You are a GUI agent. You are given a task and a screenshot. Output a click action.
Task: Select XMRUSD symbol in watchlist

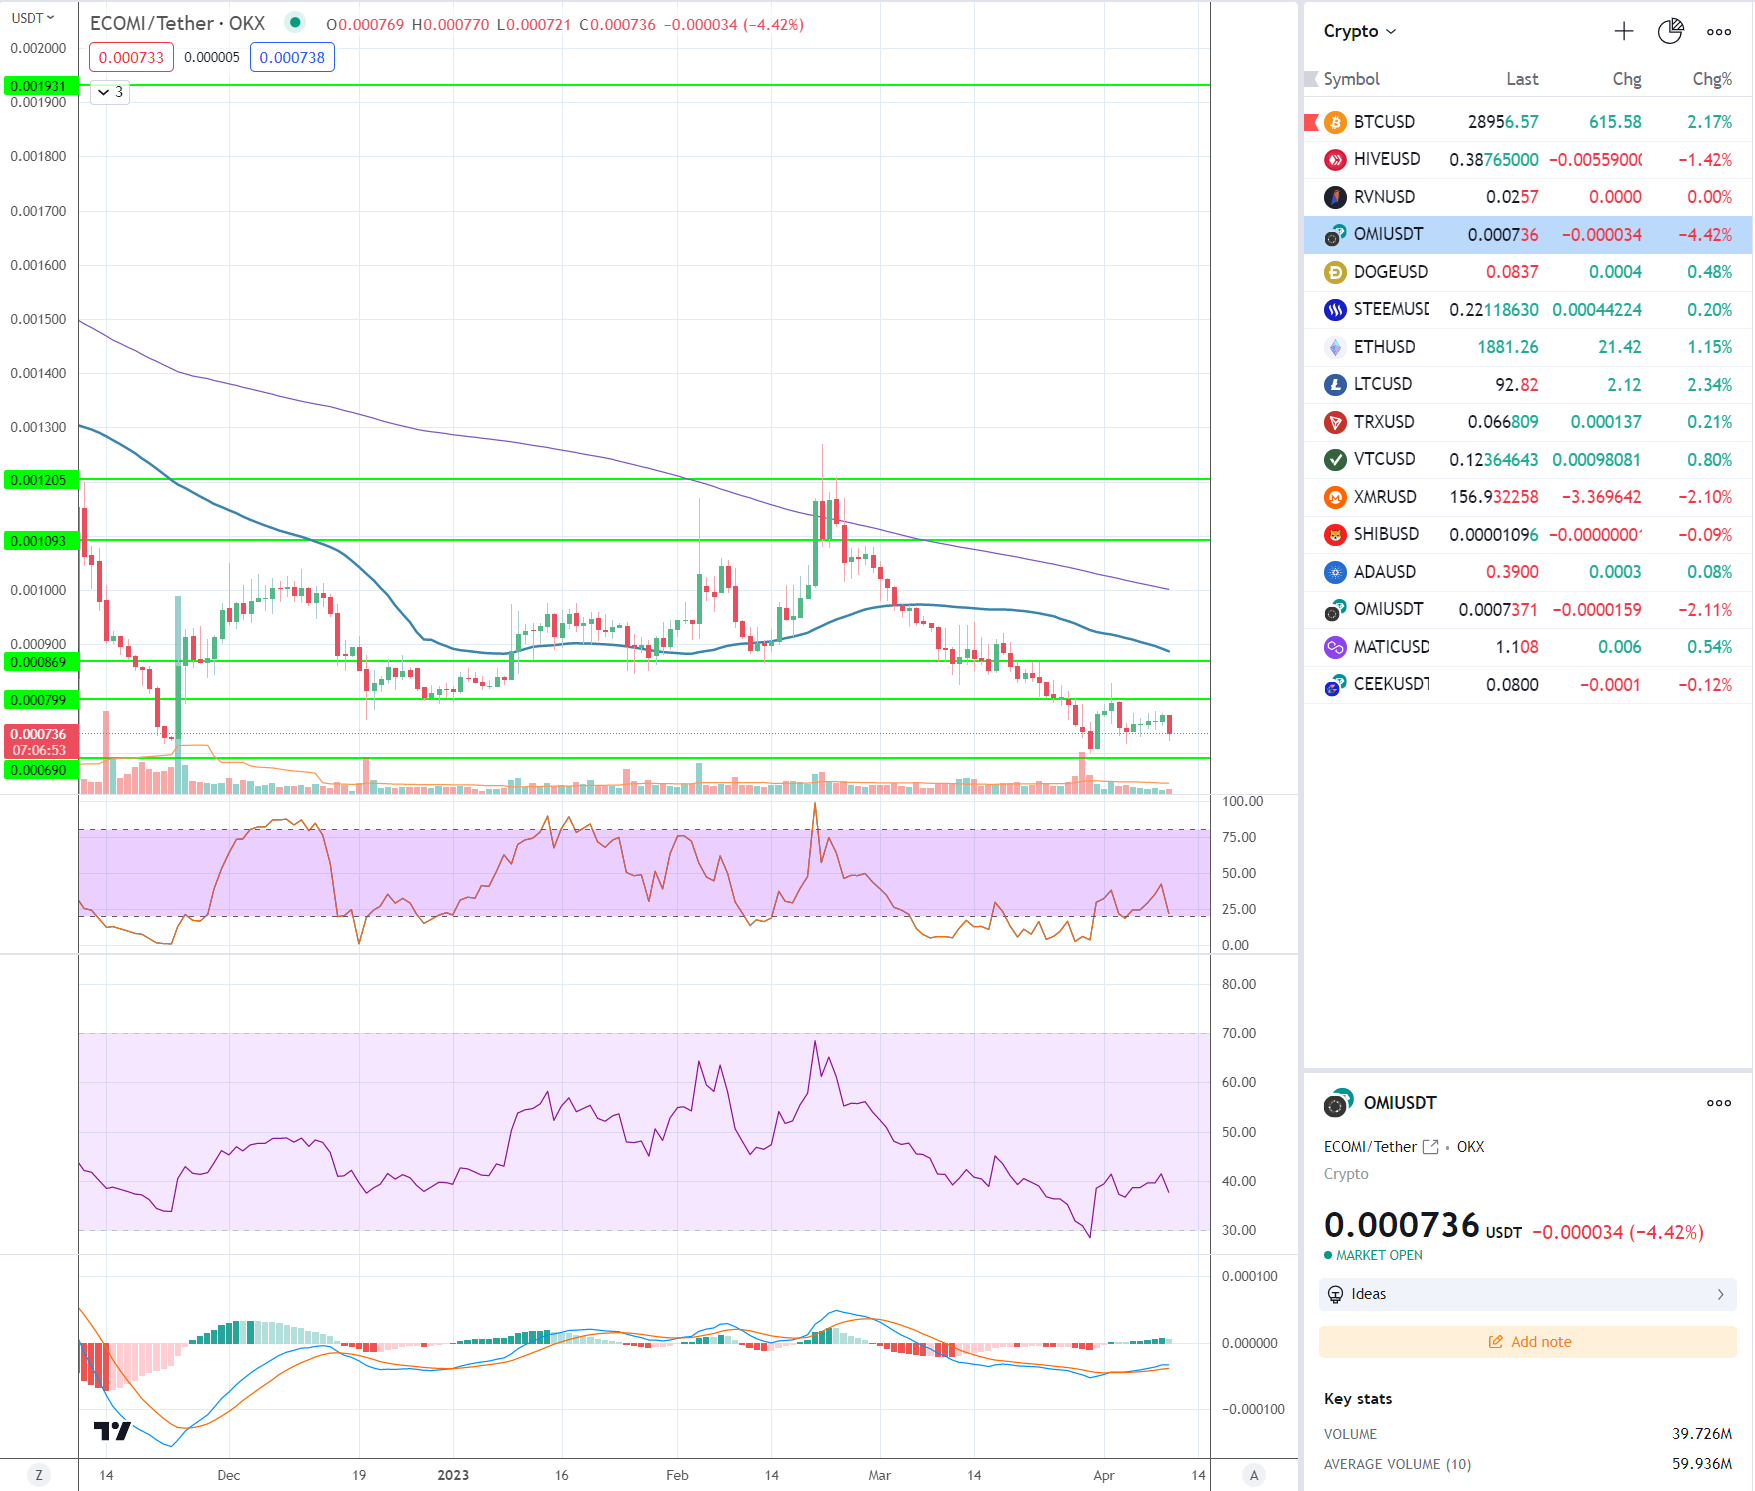[1385, 497]
